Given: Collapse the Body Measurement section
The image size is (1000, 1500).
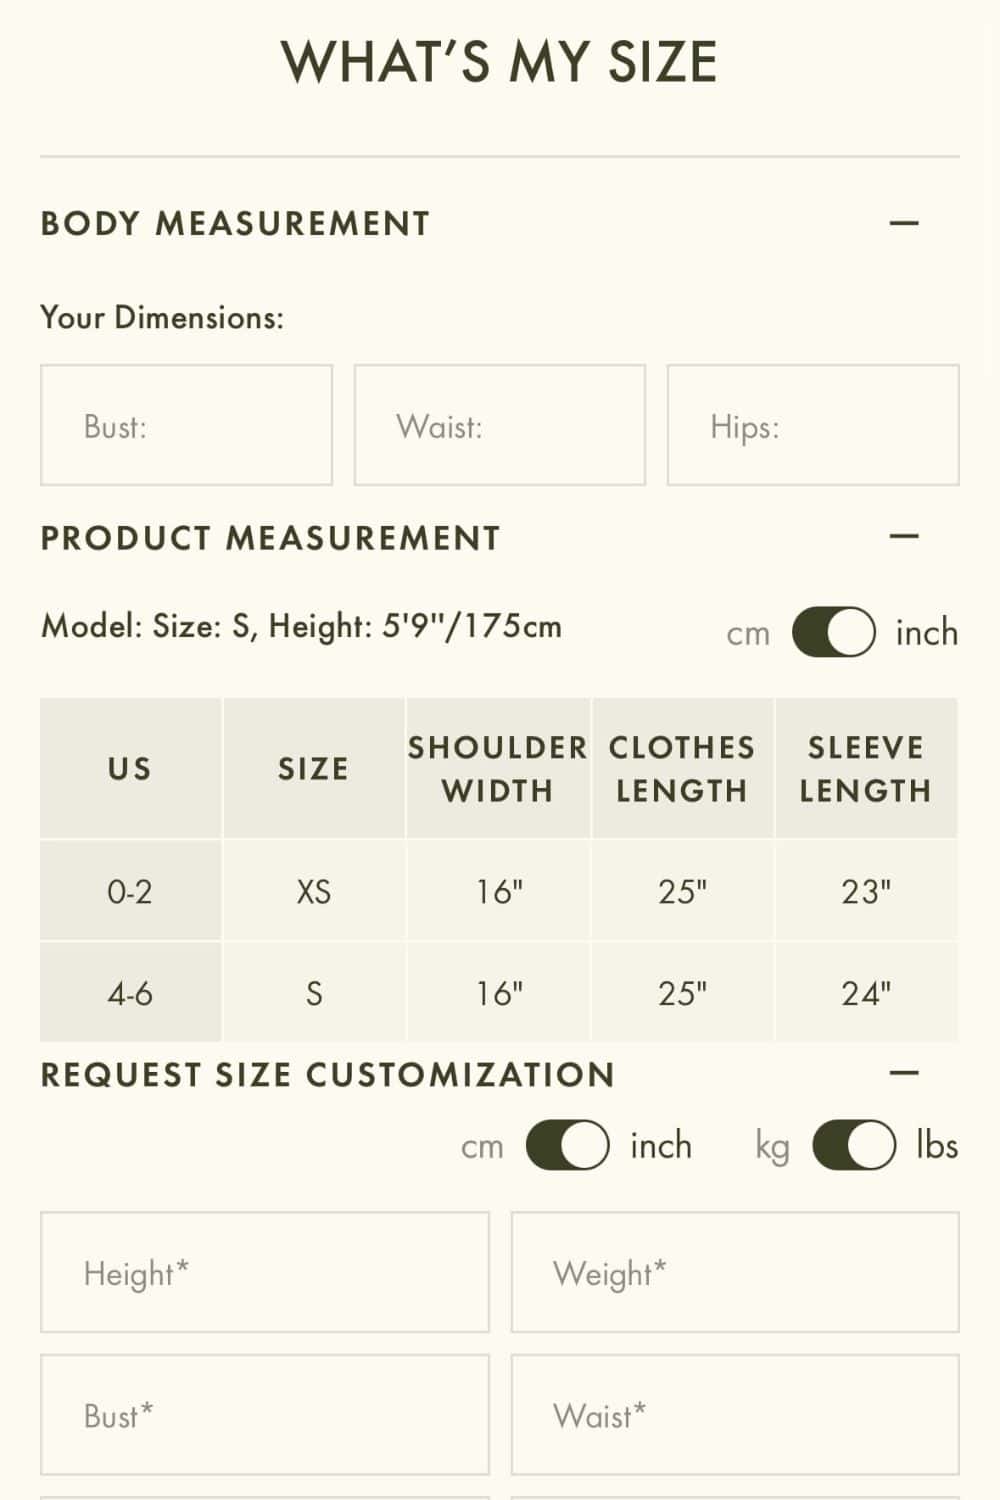Looking at the screenshot, I should tap(904, 223).
